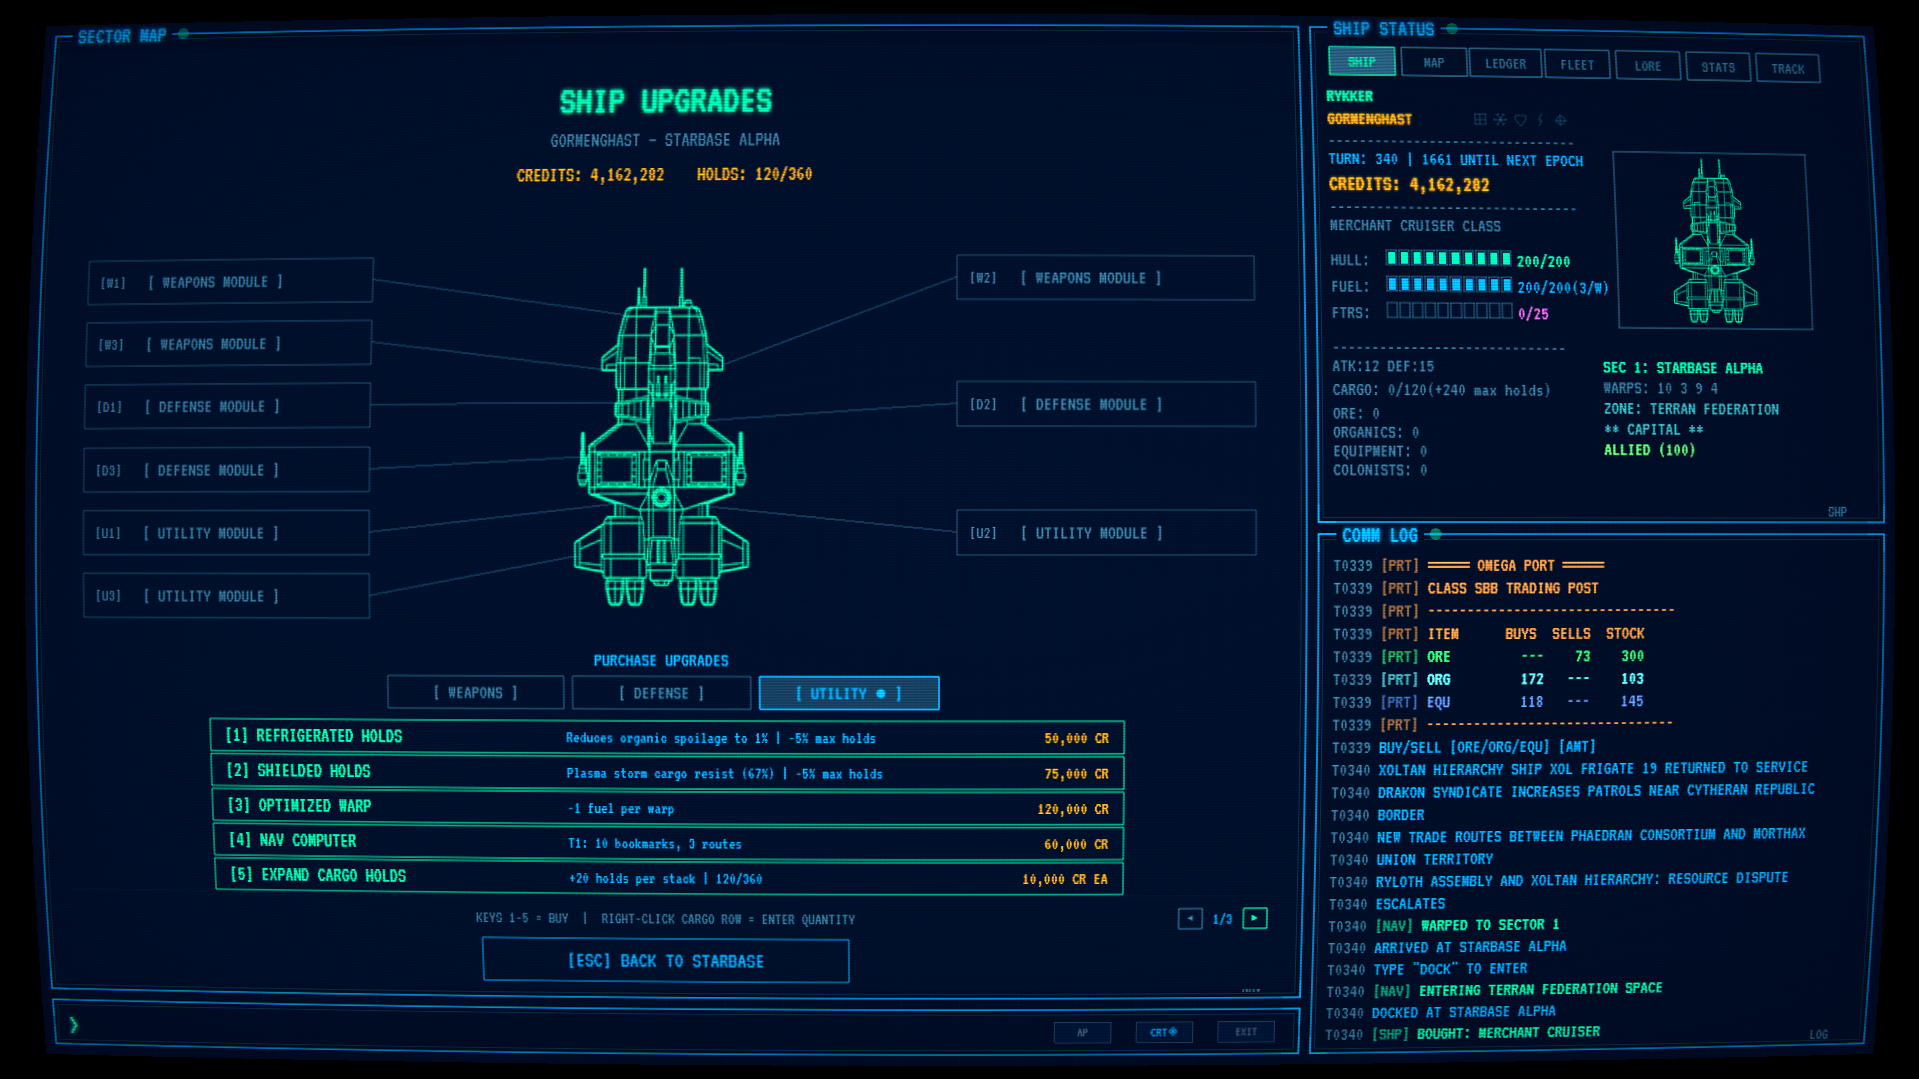Image resolution: width=1919 pixels, height=1079 pixels.
Task: Open the W1 weapons module slot
Action: 231,282
